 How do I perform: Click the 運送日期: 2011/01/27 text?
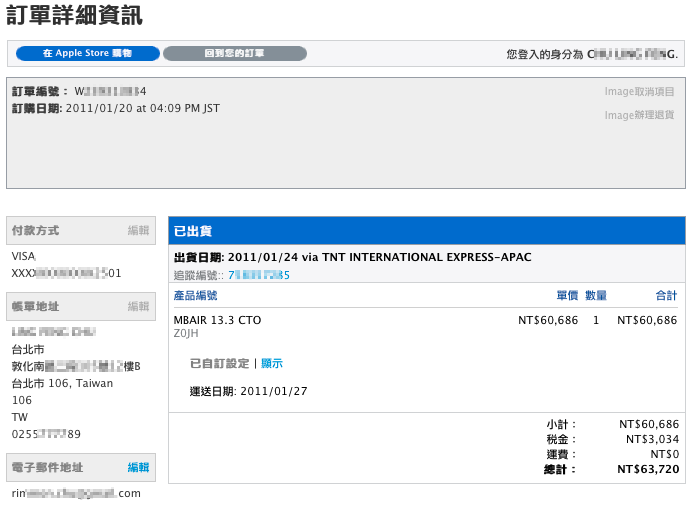tap(248, 391)
